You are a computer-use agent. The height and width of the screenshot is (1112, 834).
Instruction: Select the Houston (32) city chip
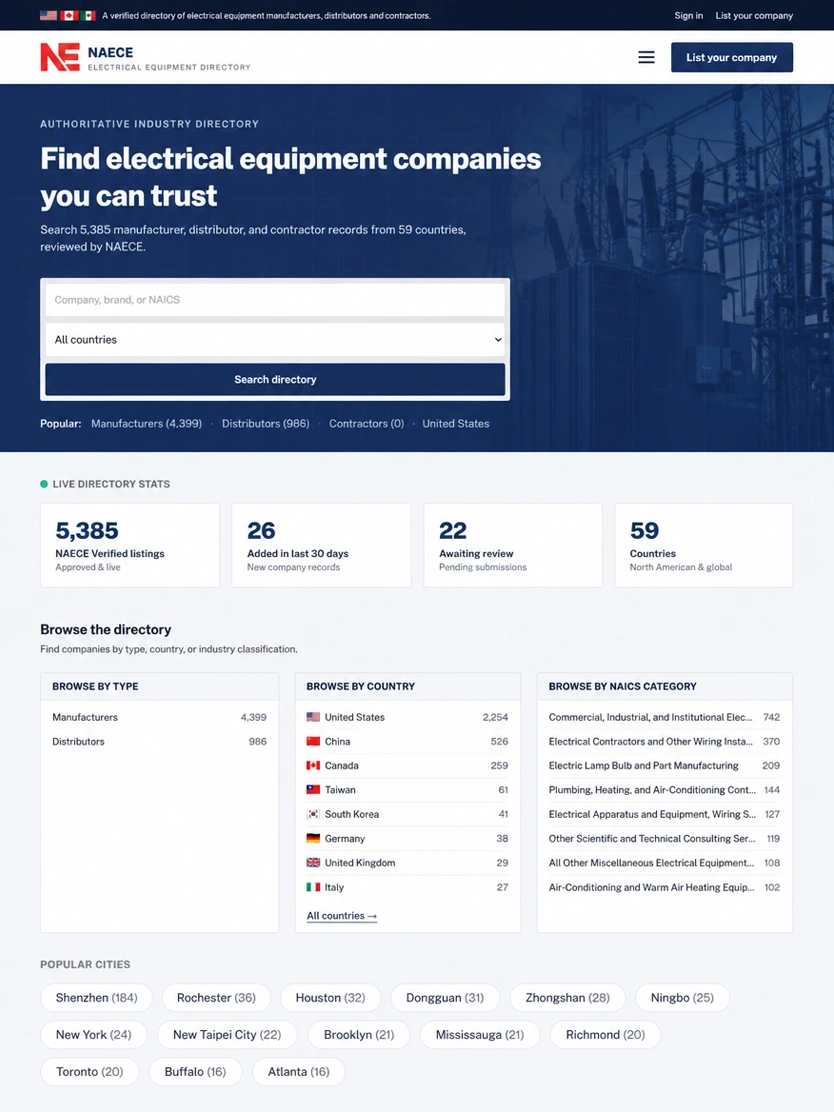[x=330, y=998]
